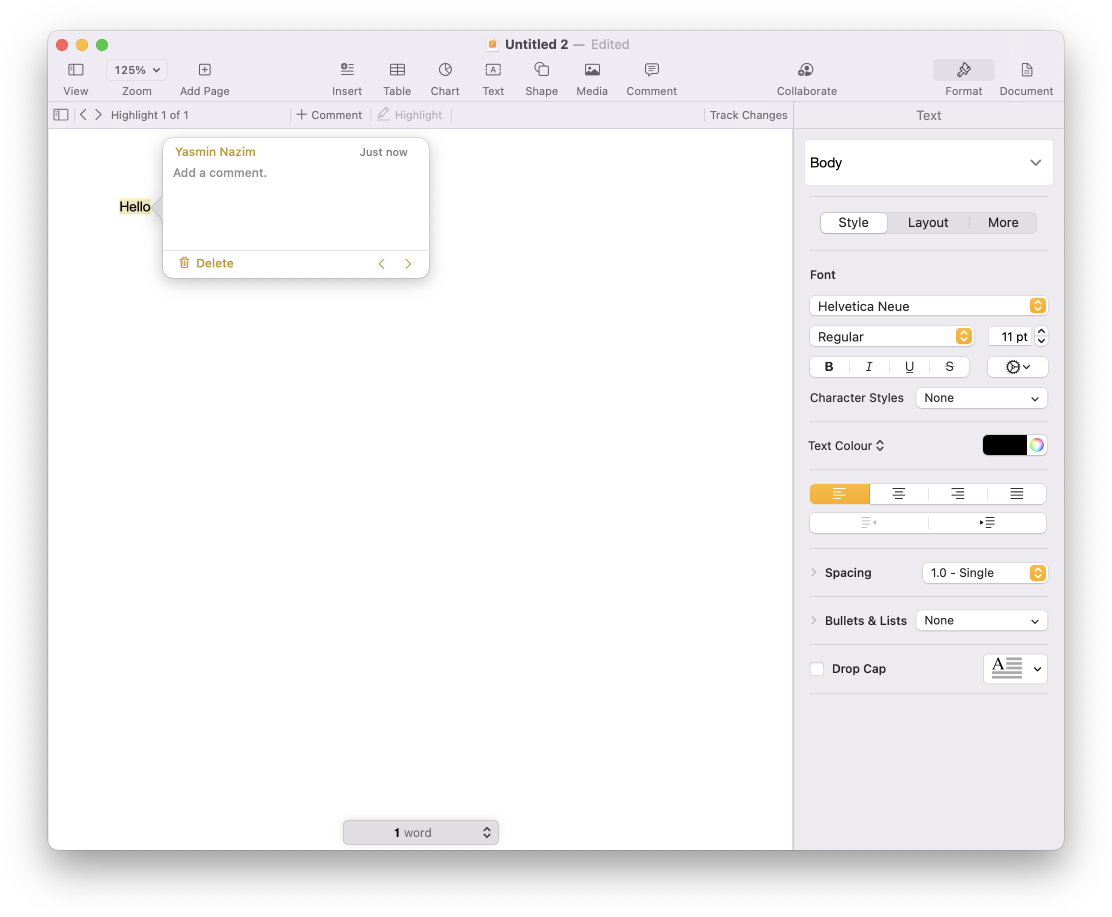
Task: Toggle bold formatting
Action: click(x=828, y=366)
